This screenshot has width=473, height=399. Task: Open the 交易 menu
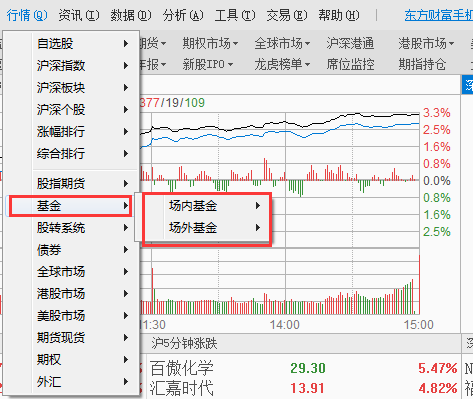click(287, 15)
